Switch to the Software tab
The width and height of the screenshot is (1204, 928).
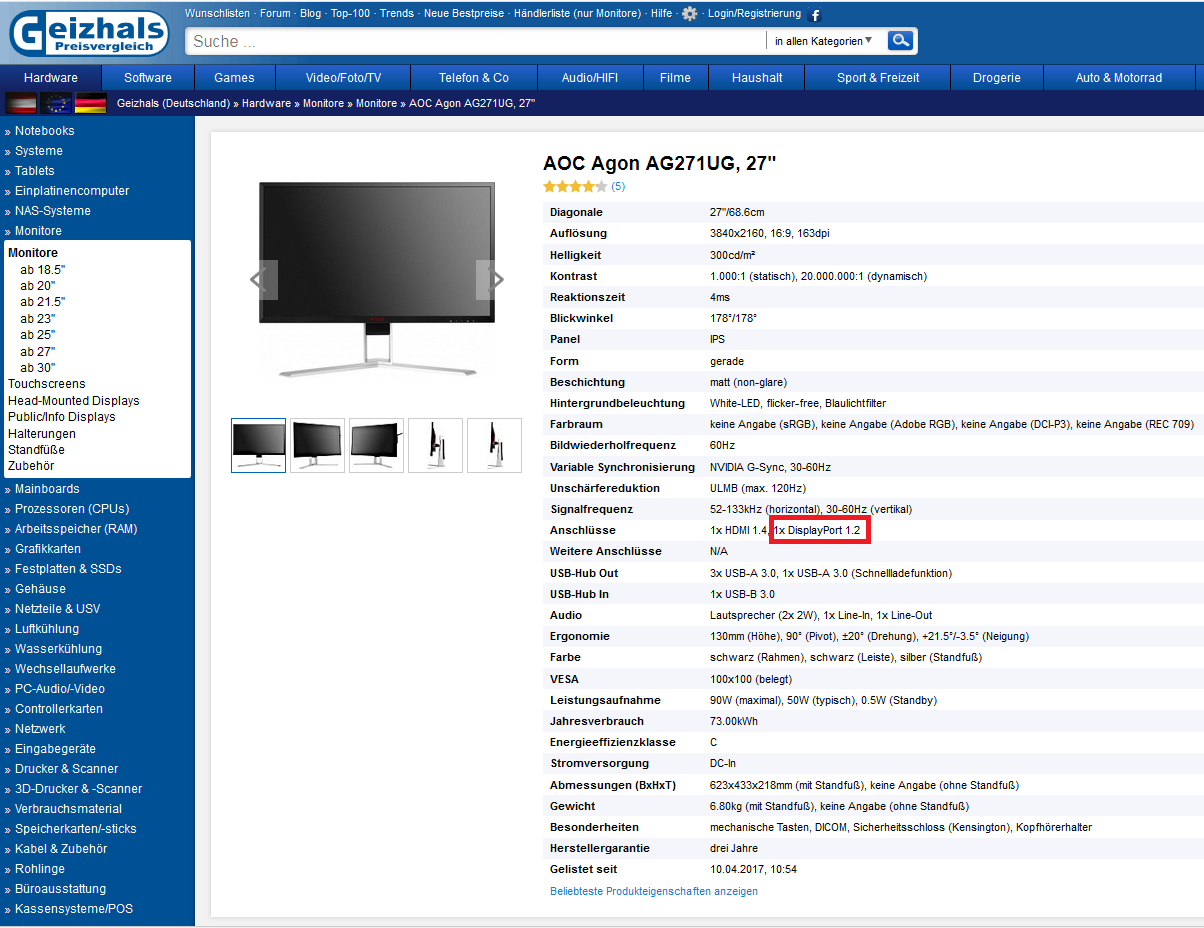[147, 76]
